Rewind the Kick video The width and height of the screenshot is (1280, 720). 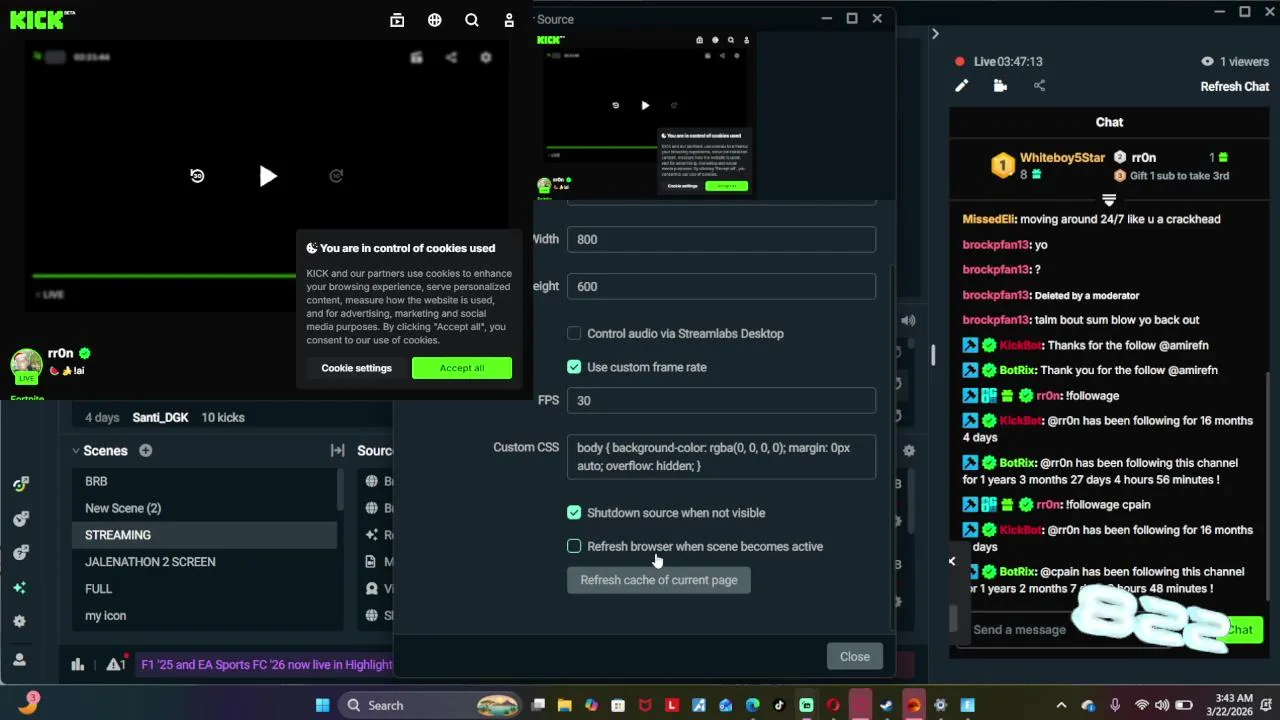click(x=197, y=176)
